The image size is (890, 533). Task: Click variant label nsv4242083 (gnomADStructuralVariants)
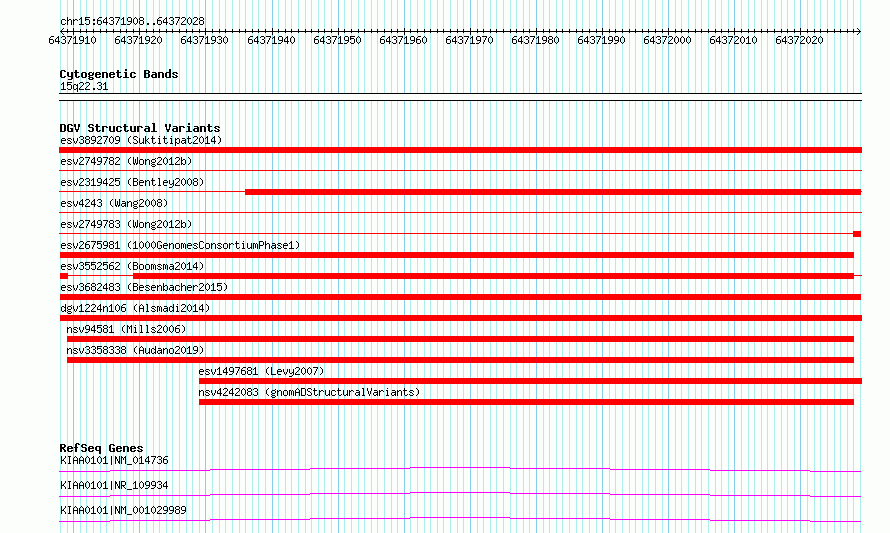[309, 392]
